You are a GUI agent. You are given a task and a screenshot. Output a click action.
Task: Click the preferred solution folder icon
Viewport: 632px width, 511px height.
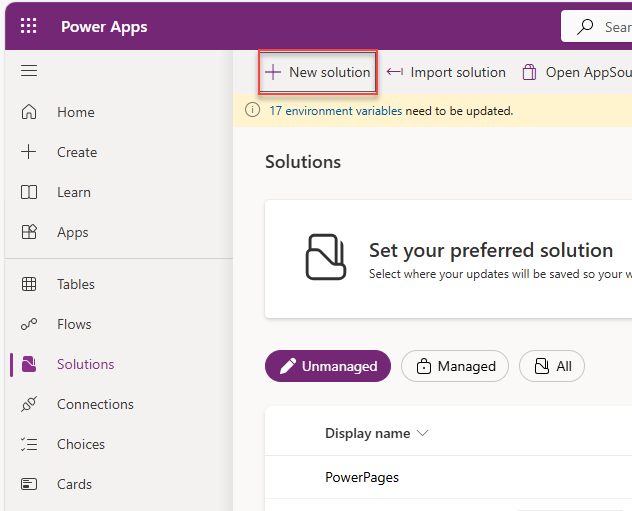326,257
